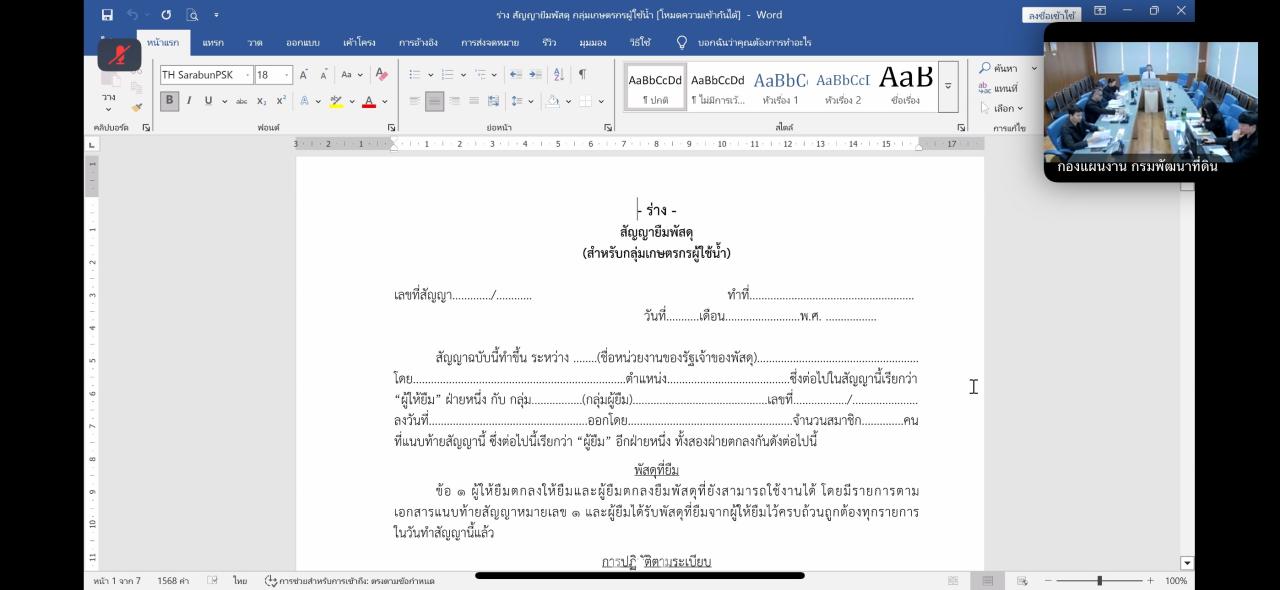The image size is (1280, 590).
Task: Apply center alignment to the paragraph
Action: click(435, 101)
